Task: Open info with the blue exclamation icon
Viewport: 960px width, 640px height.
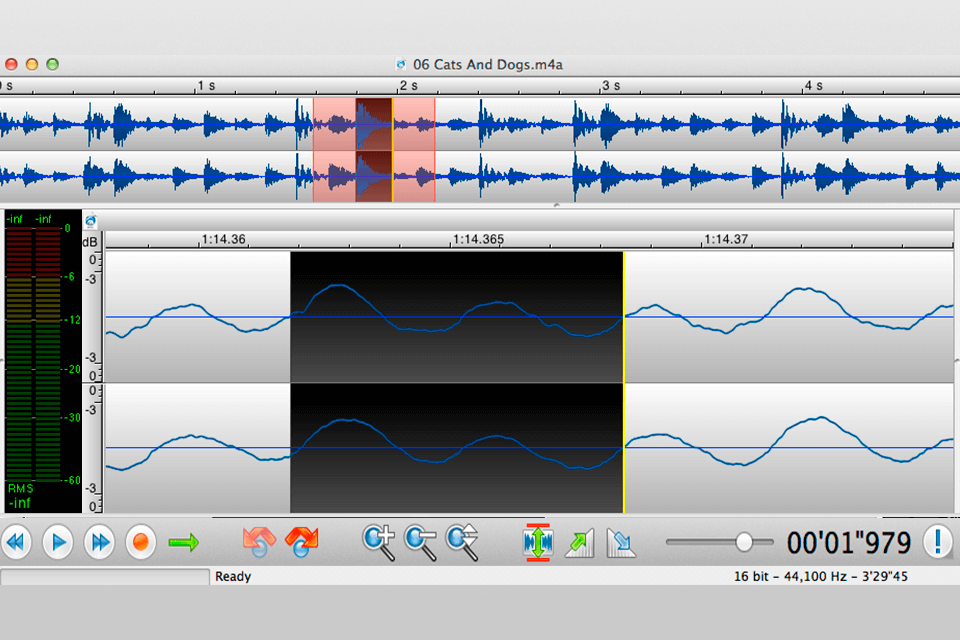Action: point(937,542)
